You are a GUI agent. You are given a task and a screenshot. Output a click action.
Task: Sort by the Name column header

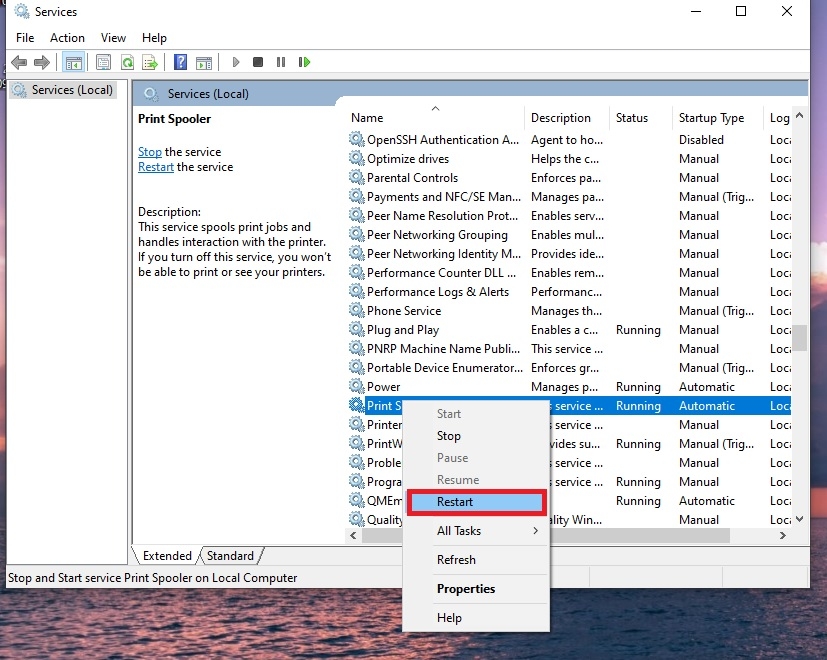click(x=435, y=118)
